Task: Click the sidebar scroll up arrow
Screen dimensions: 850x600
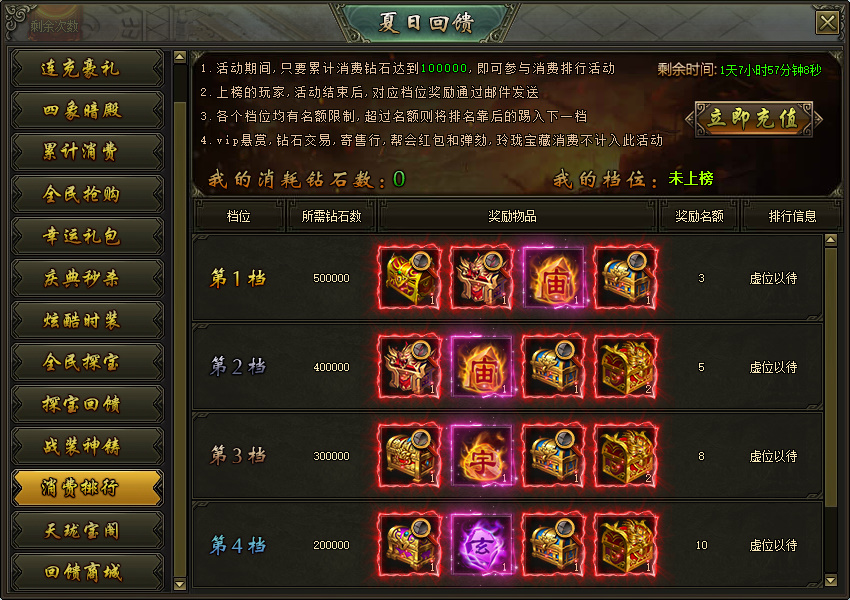Action: click(180, 56)
